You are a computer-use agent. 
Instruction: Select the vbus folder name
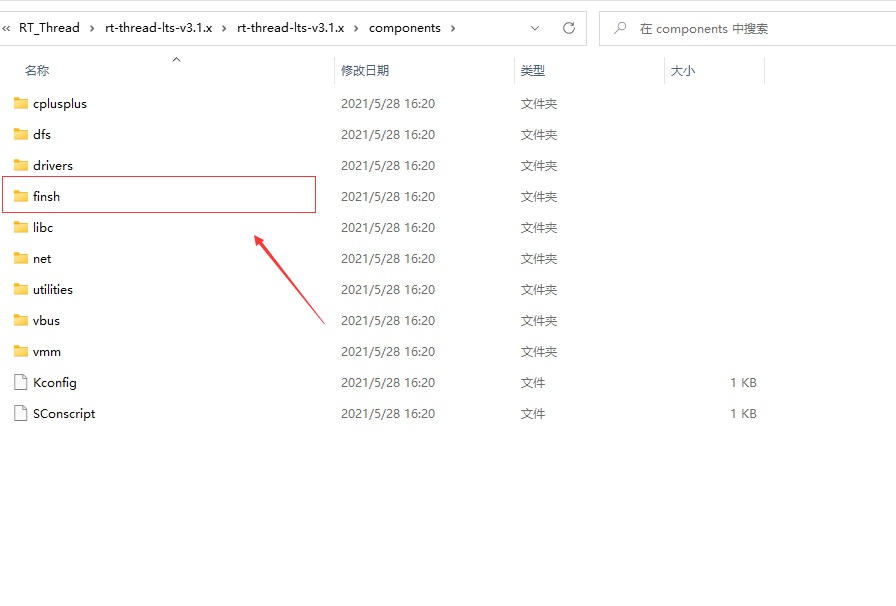(x=46, y=320)
